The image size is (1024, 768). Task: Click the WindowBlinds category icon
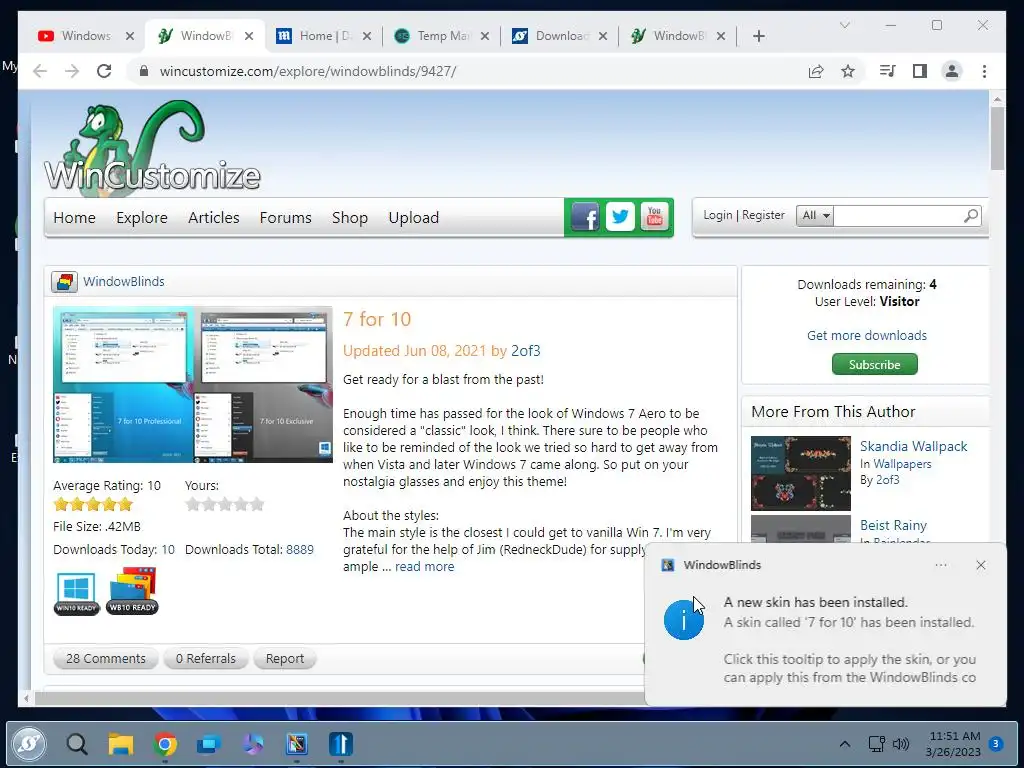[64, 281]
